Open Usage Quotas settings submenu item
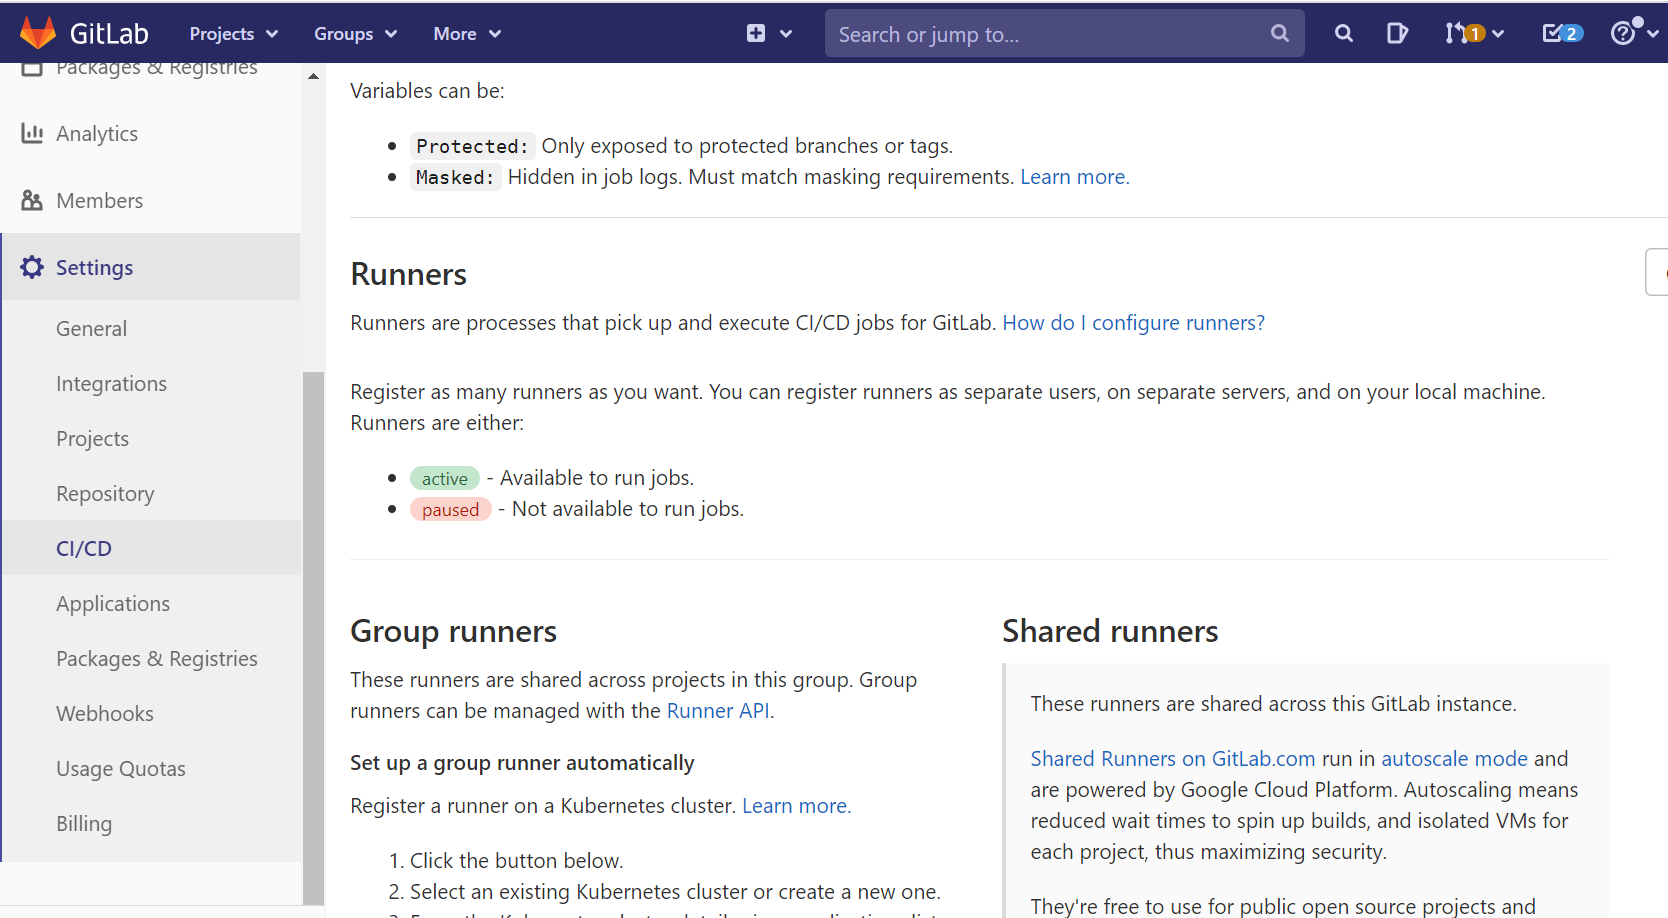This screenshot has width=1668, height=918. click(x=121, y=769)
